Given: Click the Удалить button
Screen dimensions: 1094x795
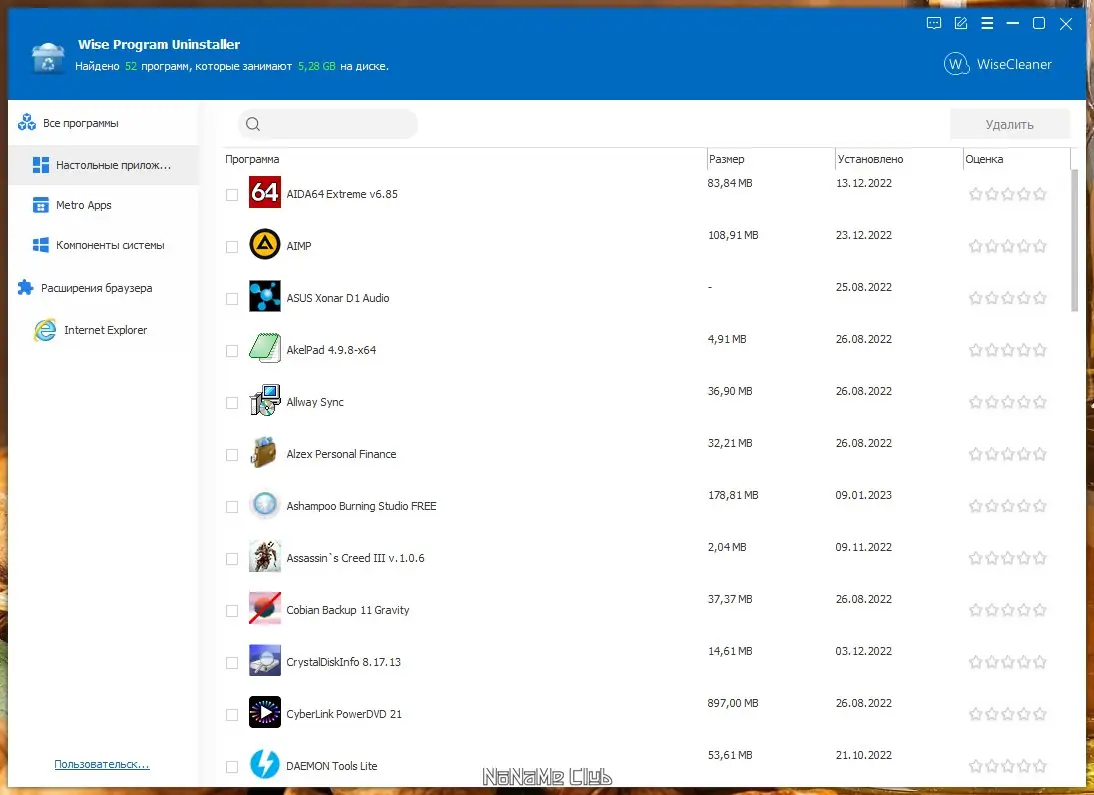Looking at the screenshot, I should (x=1009, y=124).
